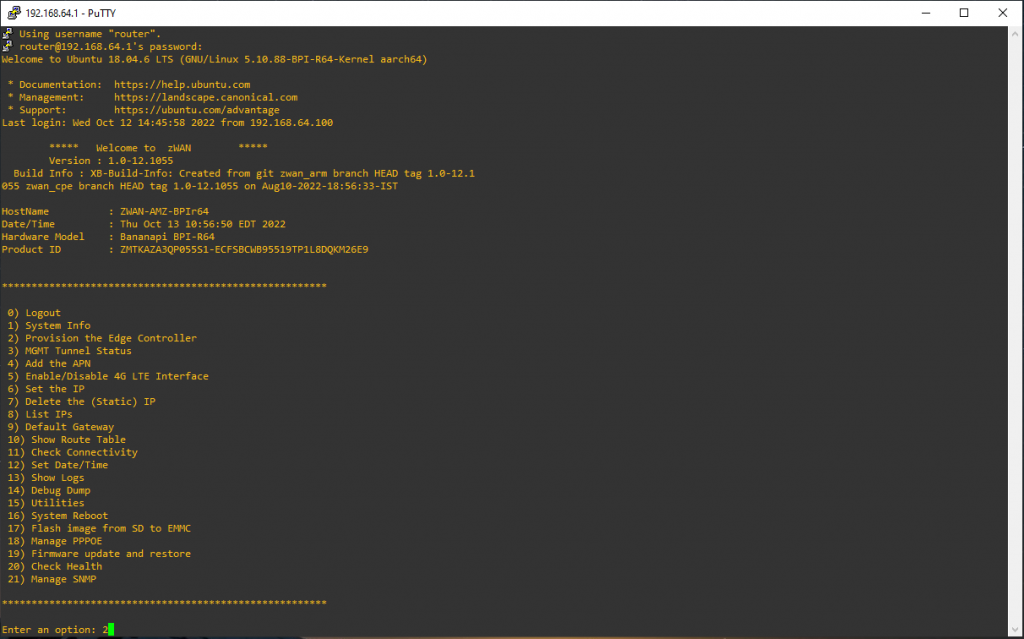Maximize the PuTTY window
This screenshot has height=639, width=1024.
click(x=963, y=12)
